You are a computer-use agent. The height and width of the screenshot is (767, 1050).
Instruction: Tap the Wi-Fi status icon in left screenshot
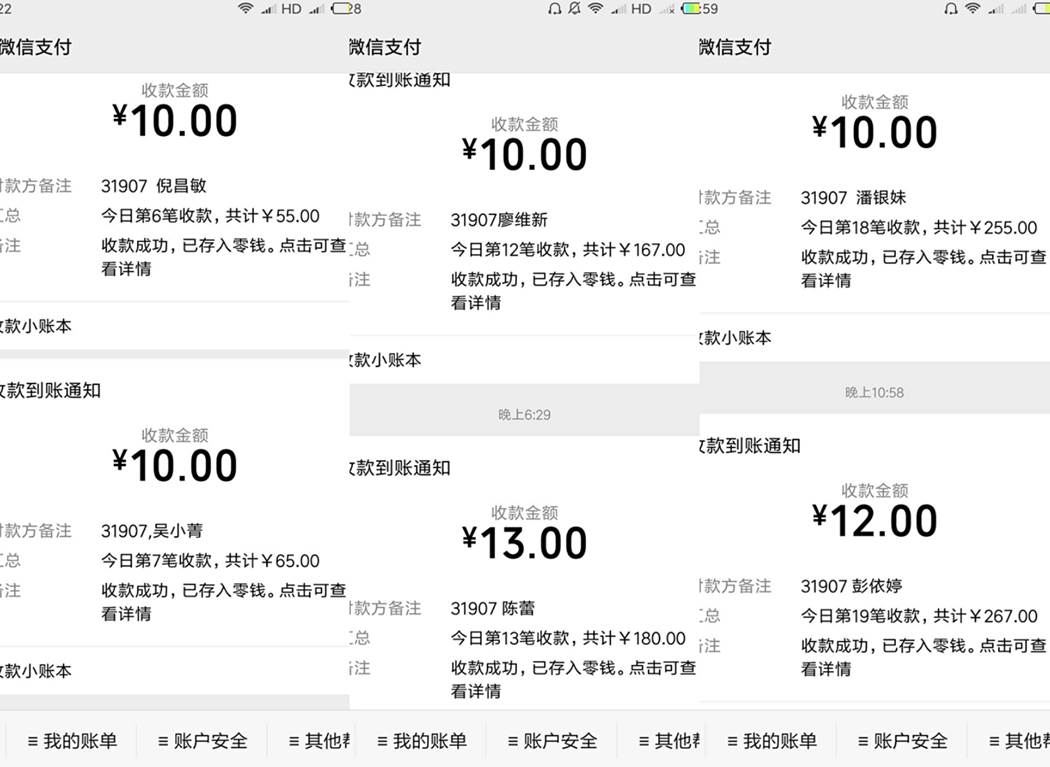(246, 8)
